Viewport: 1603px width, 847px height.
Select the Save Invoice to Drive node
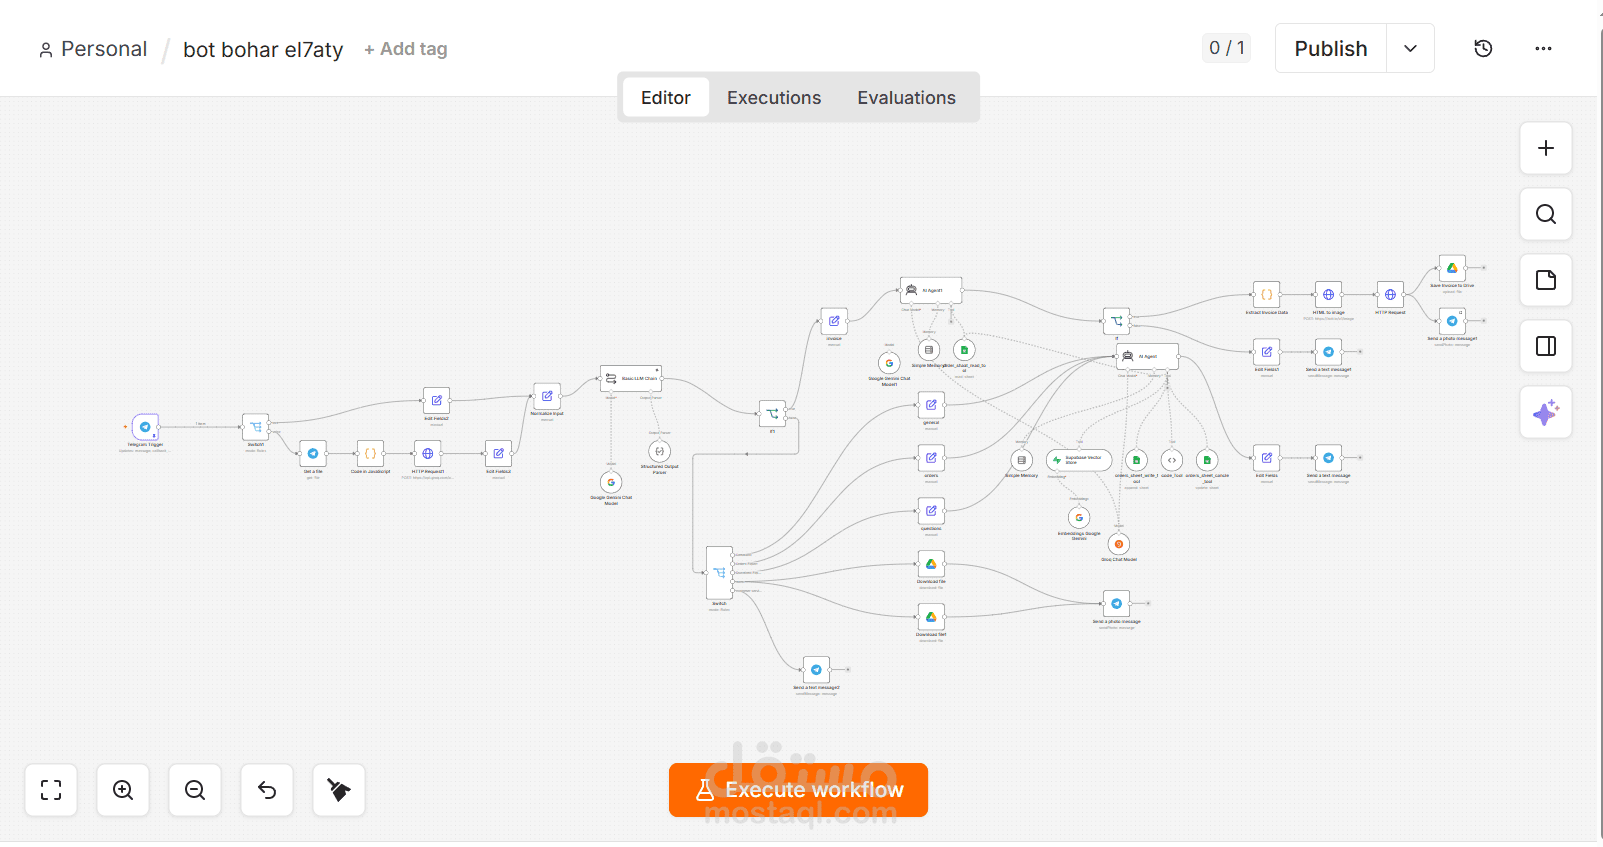point(1452,268)
